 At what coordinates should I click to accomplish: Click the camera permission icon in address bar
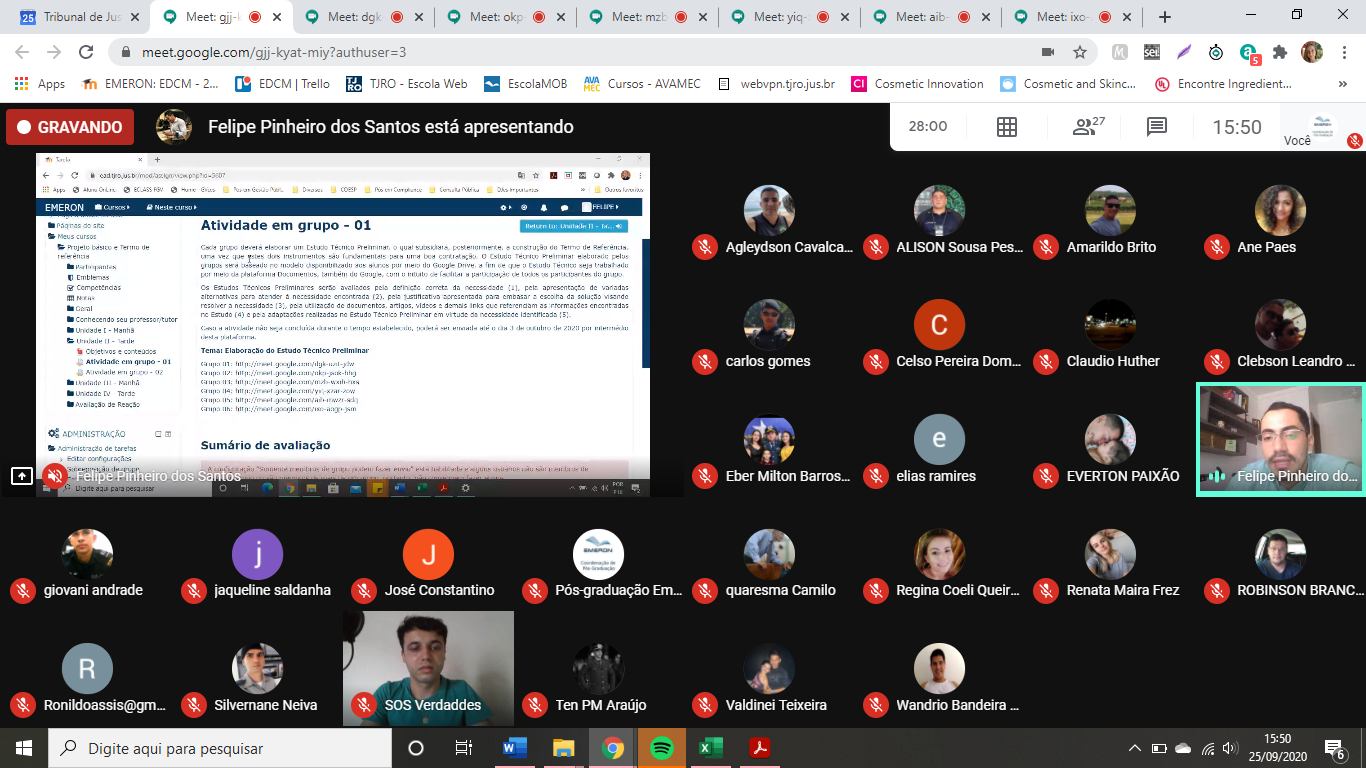pos(1048,52)
